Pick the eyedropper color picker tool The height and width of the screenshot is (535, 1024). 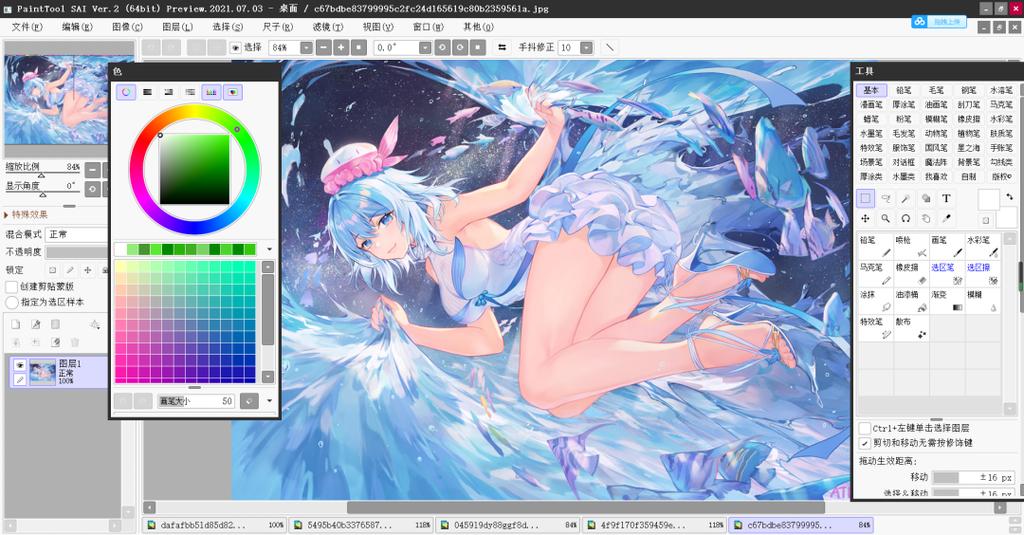tap(946, 218)
